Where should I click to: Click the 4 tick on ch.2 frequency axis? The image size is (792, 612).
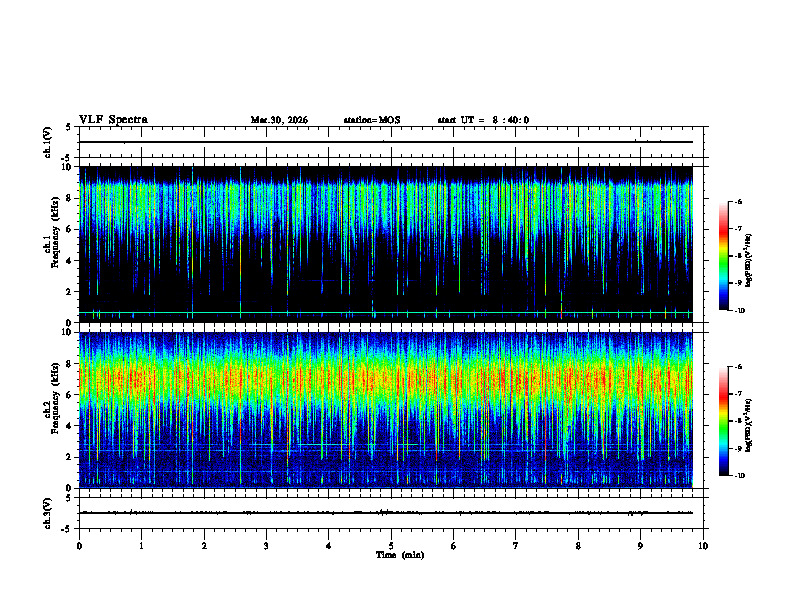pos(70,426)
